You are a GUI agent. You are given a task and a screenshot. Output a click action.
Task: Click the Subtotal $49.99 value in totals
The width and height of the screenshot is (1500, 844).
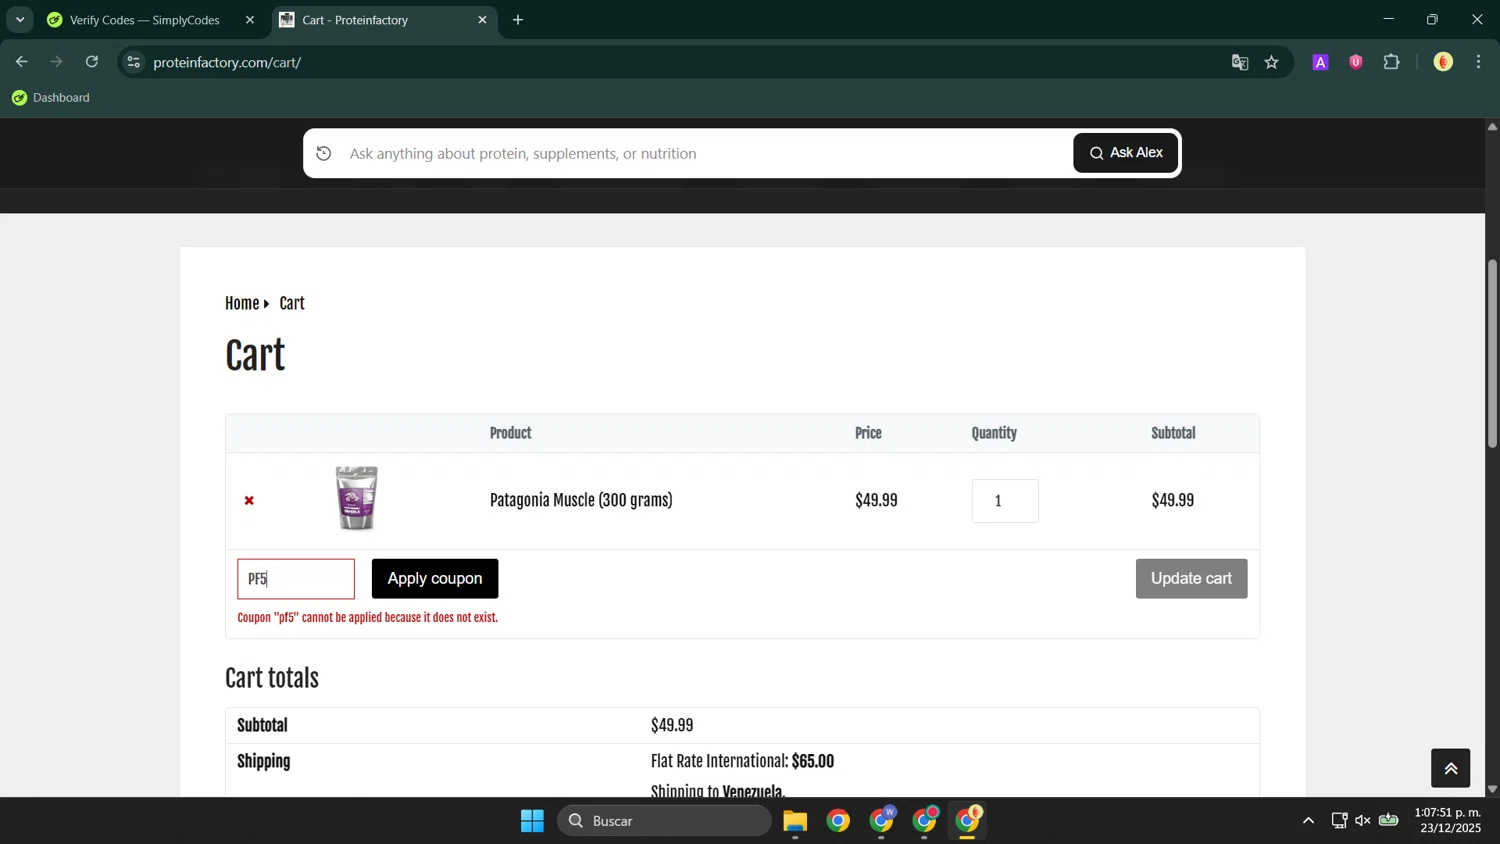pyautogui.click(x=672, y=726)
